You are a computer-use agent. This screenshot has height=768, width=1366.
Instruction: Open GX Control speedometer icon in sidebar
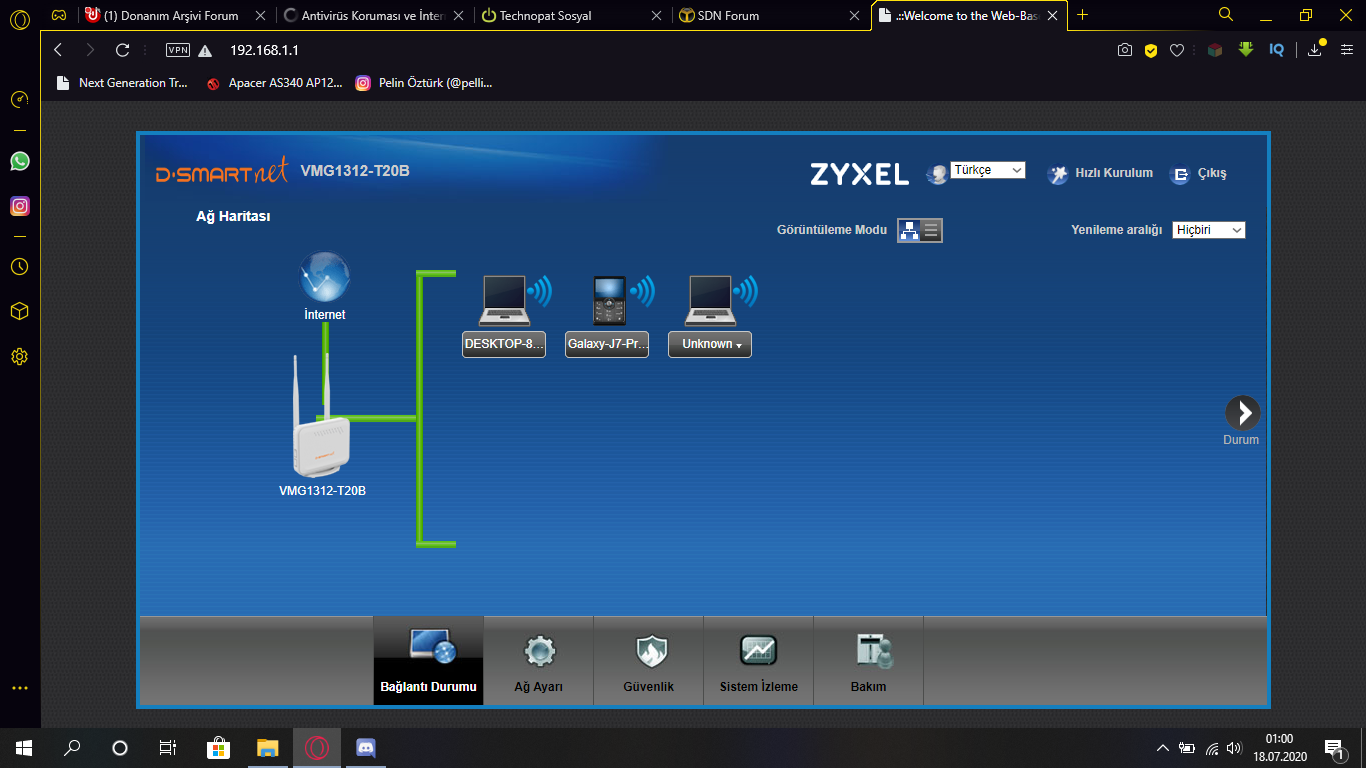coord(20,100)
